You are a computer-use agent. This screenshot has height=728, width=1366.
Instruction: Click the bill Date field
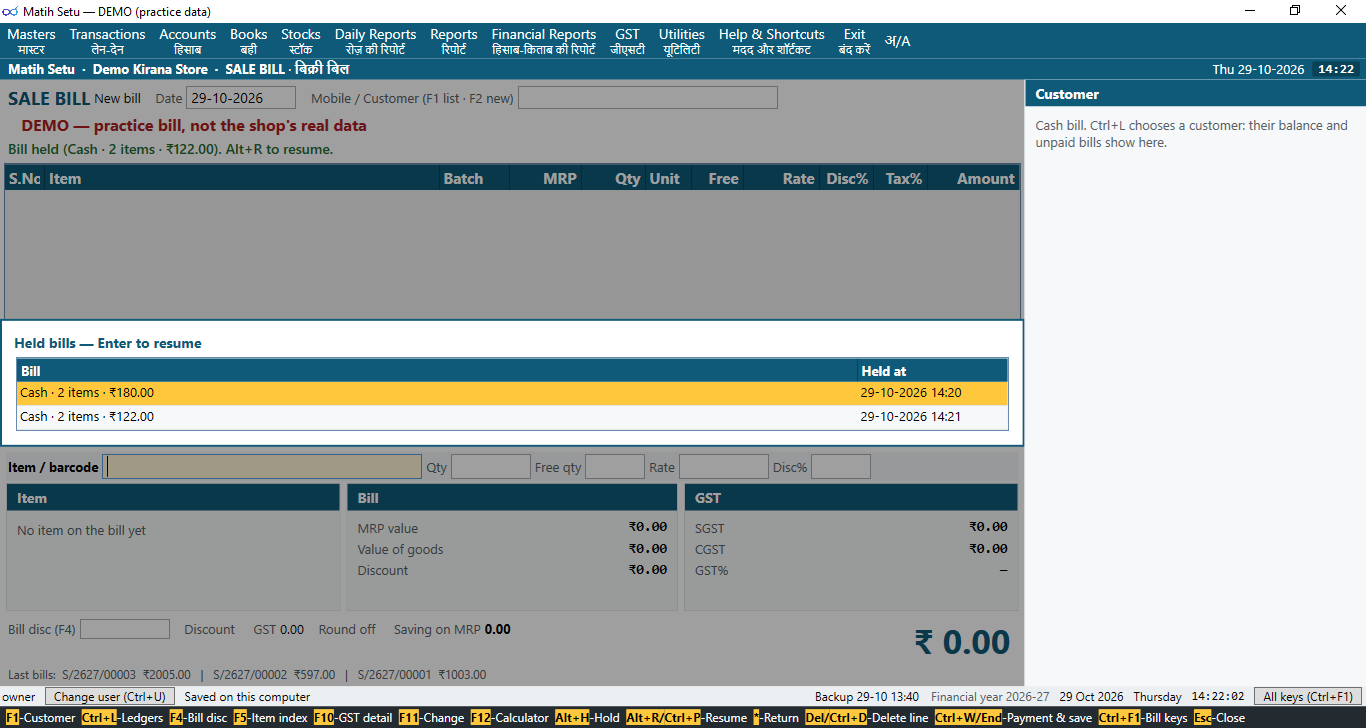(x=241, y=98)
